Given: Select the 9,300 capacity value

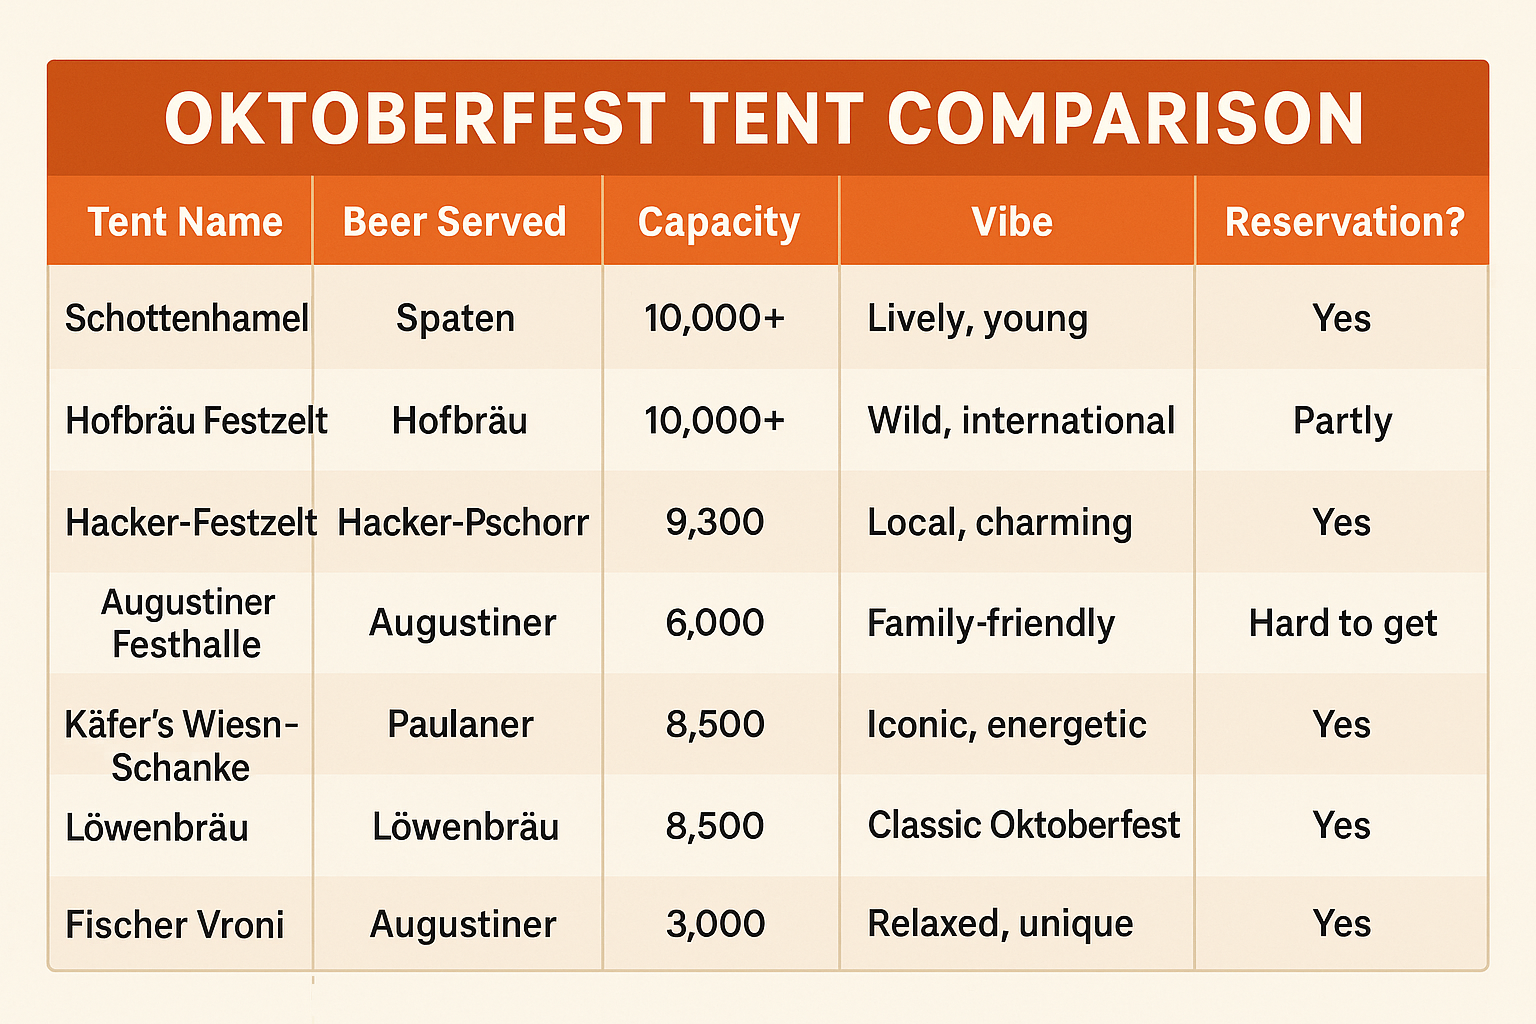Looking at the screenshot, I should click(715, 523).
